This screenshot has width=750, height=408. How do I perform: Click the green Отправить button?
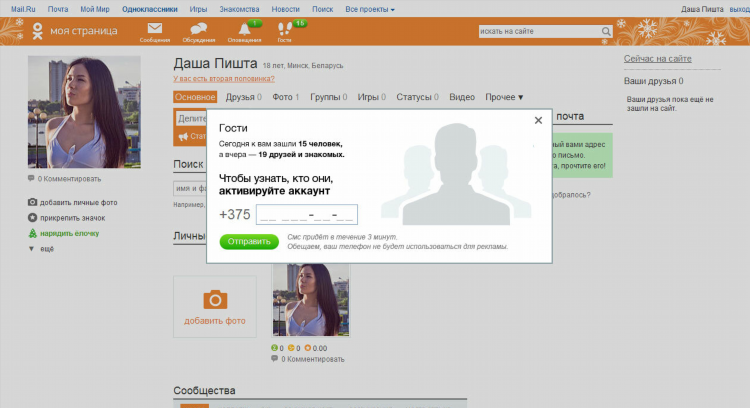(249, 242)
